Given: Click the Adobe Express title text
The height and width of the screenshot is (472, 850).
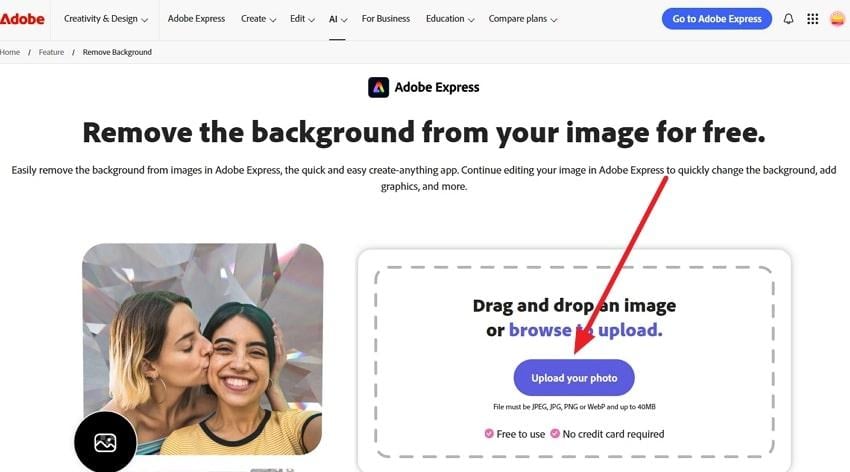Looking at the screenshot, I should click(437, 87).
